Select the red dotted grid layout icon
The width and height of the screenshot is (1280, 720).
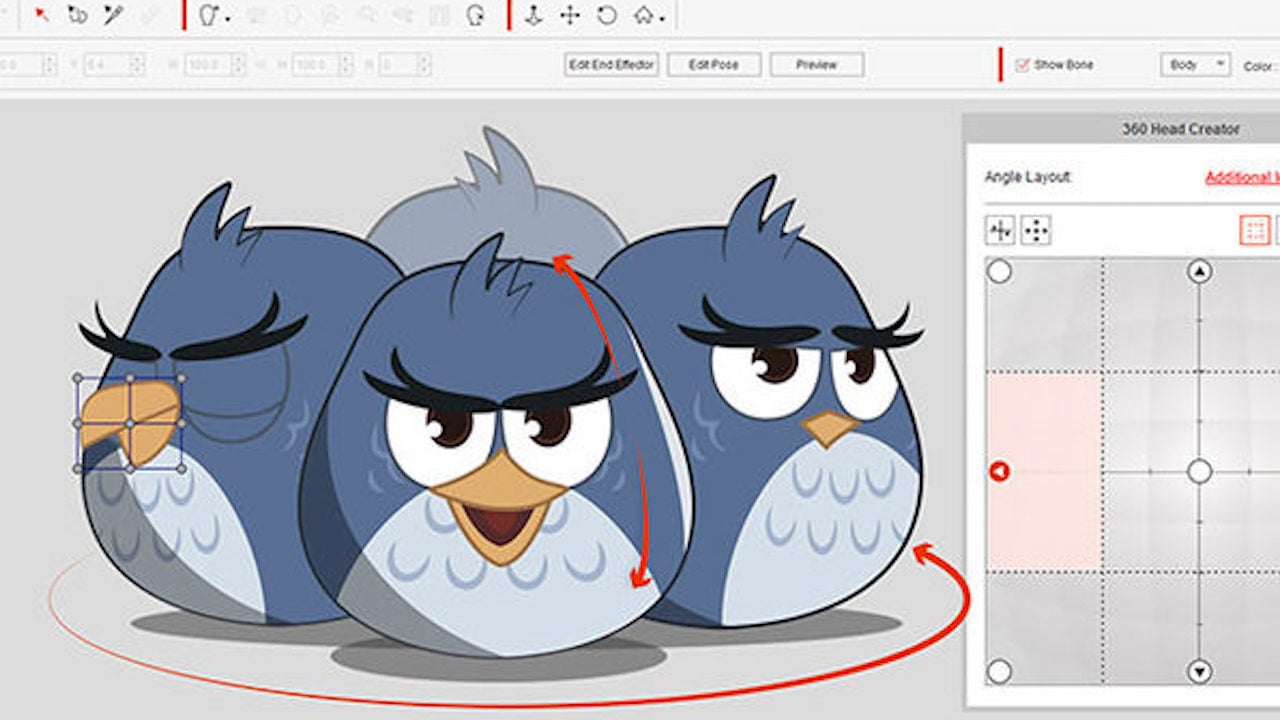[1255, 230]
